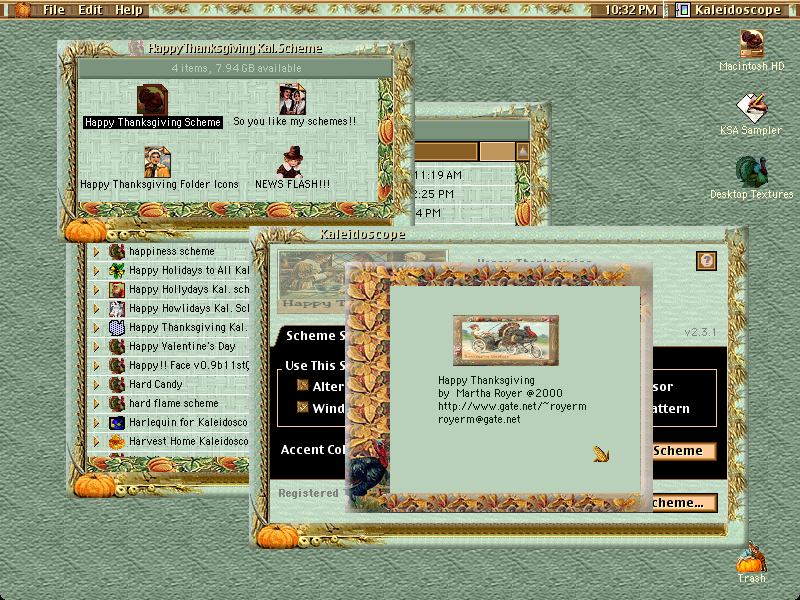Click the http://www.gate.net/~royerm address

click(512, 407)
